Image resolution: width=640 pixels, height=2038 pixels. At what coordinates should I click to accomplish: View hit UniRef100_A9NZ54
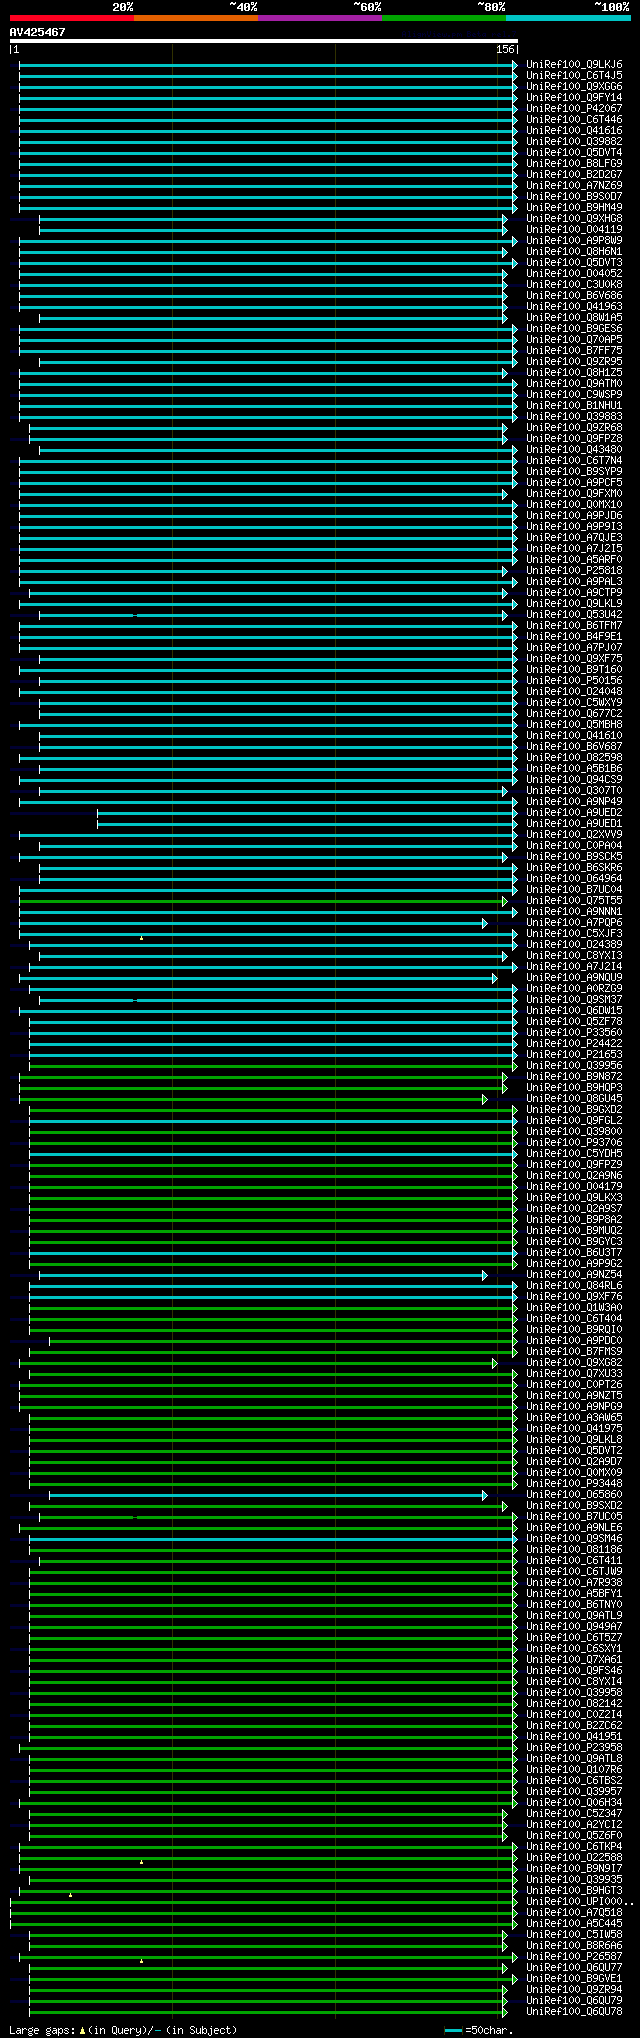(x=574, y=1274)
